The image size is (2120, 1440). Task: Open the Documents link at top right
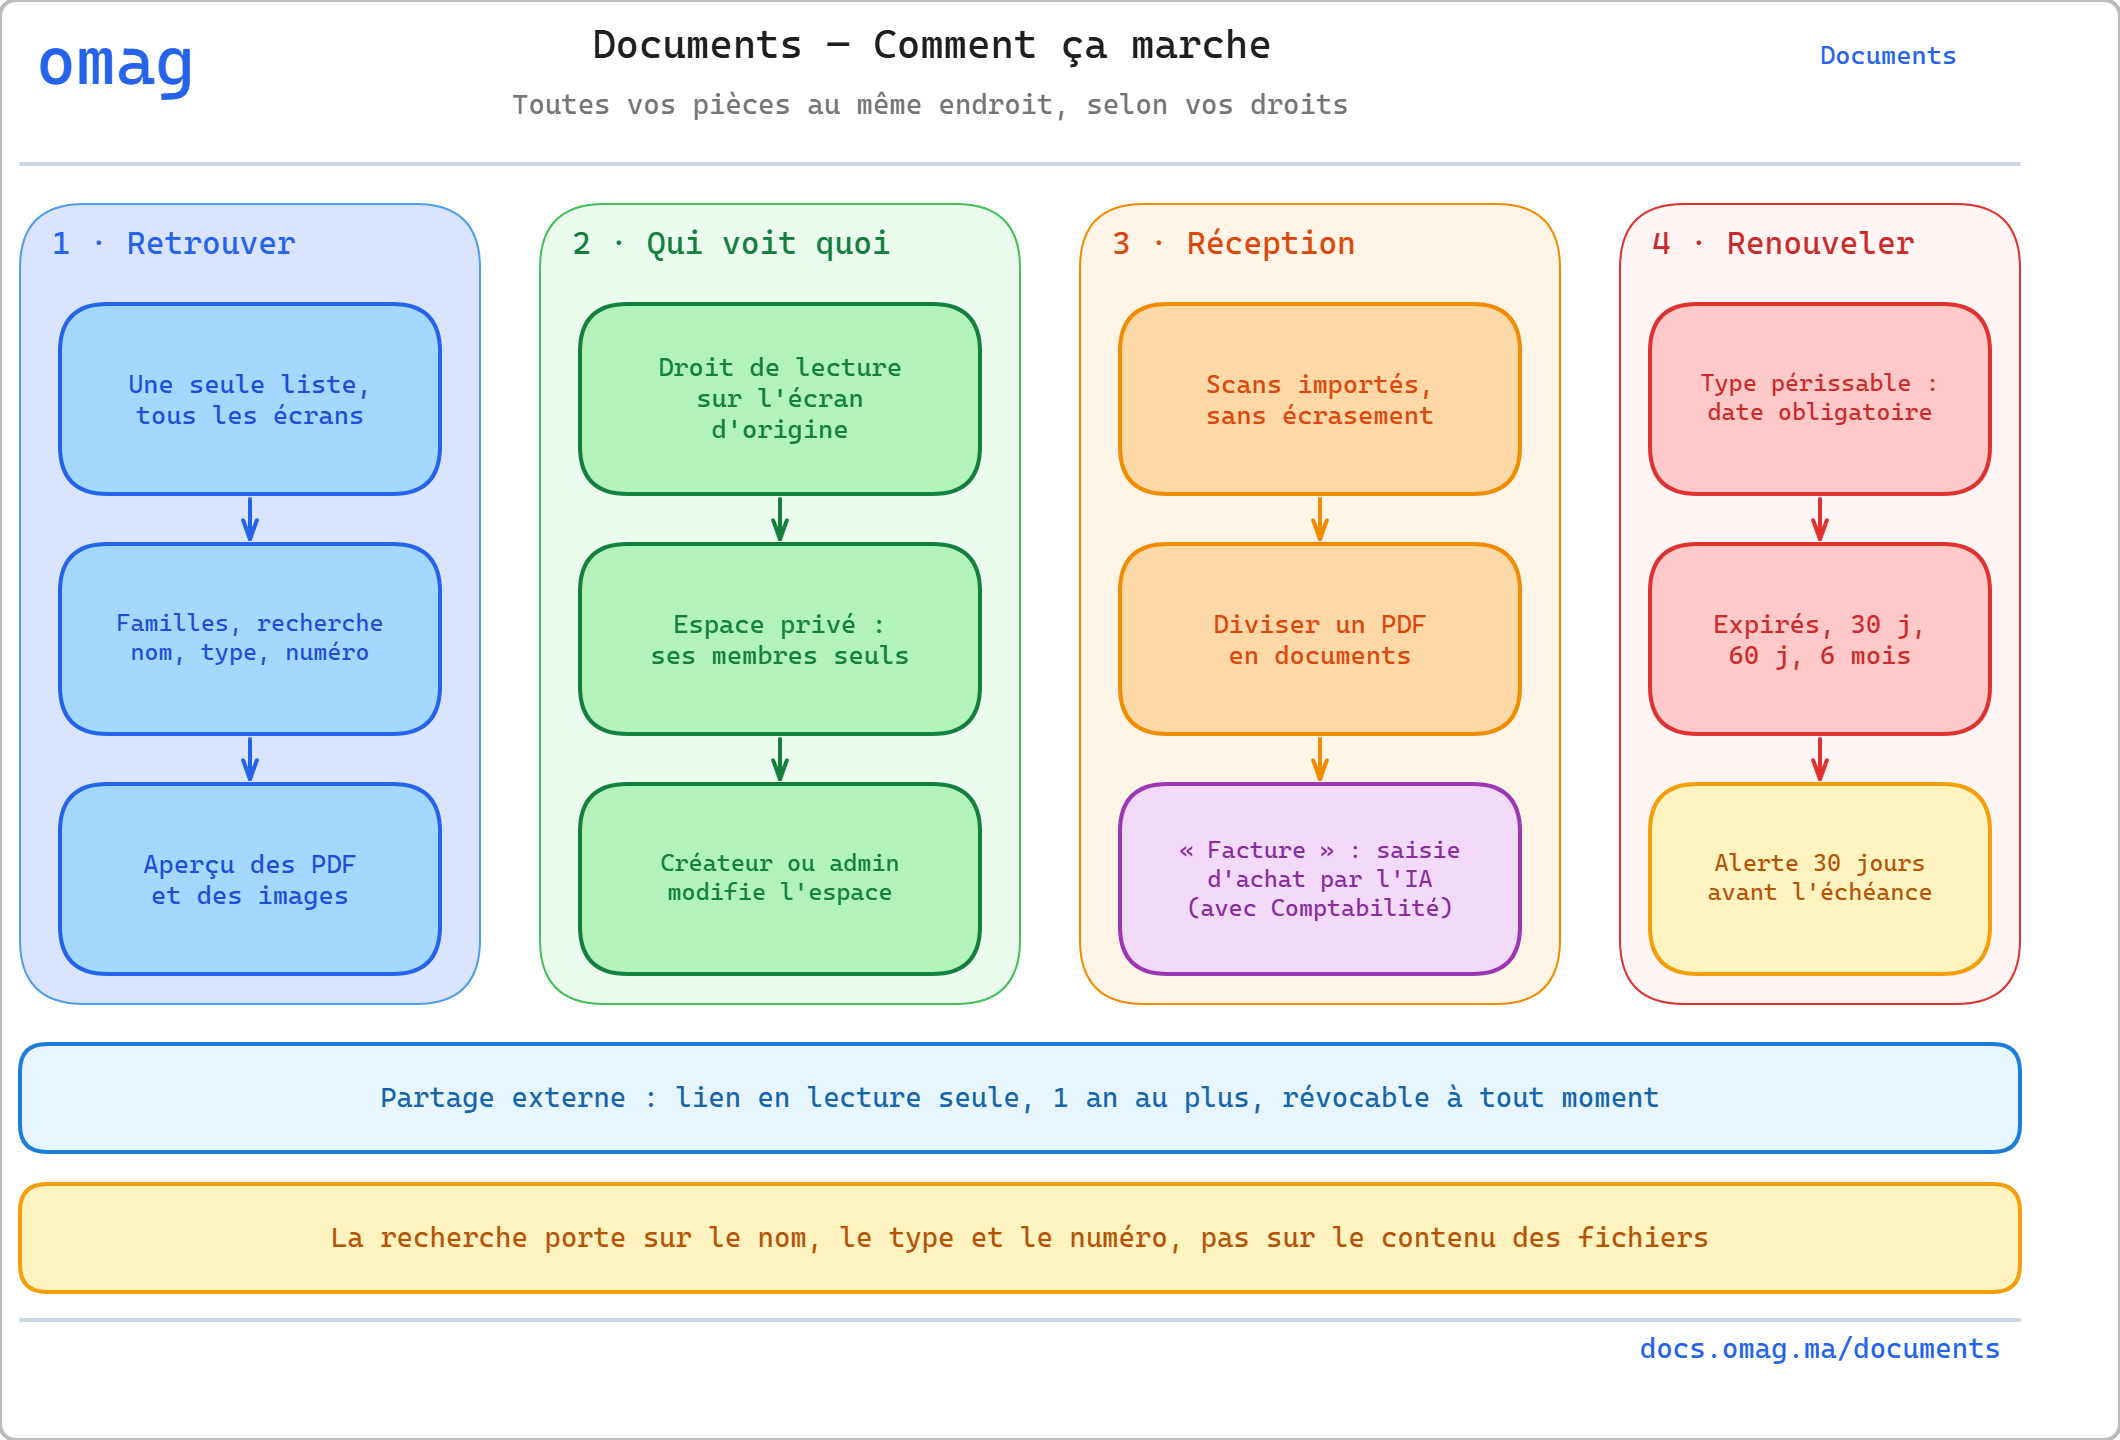[x=1888, y=56]
